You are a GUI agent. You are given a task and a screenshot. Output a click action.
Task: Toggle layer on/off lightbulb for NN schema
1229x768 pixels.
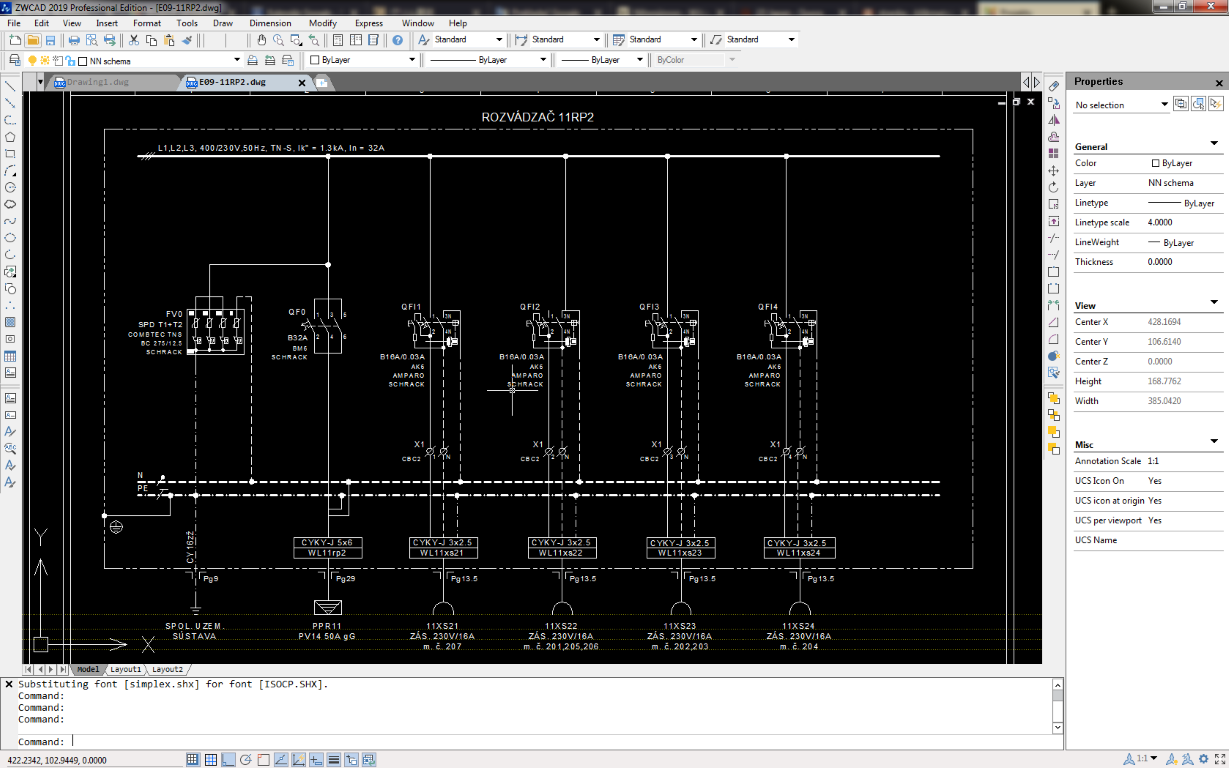click(x=33, y=61)
